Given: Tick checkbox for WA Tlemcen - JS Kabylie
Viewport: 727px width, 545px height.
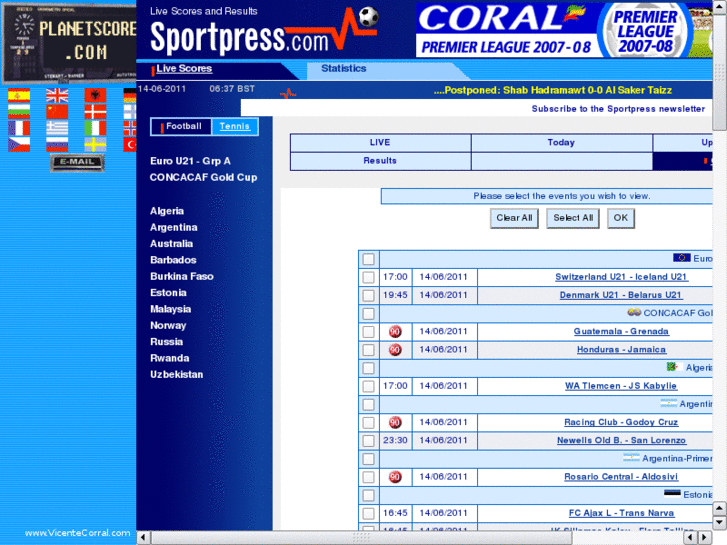Looking at the screenshot, I should (369, 386).
